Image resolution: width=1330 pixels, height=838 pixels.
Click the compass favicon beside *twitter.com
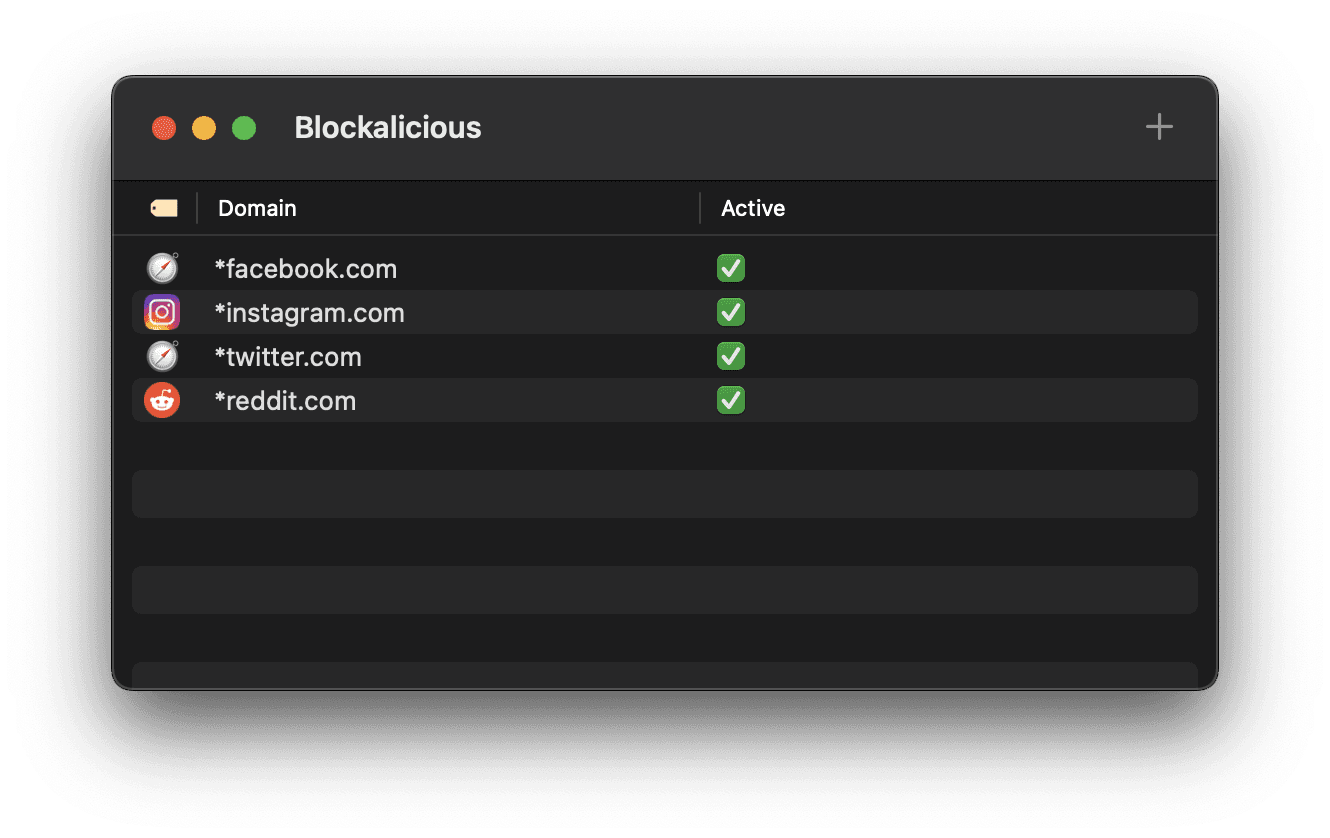tap(162, 355)
